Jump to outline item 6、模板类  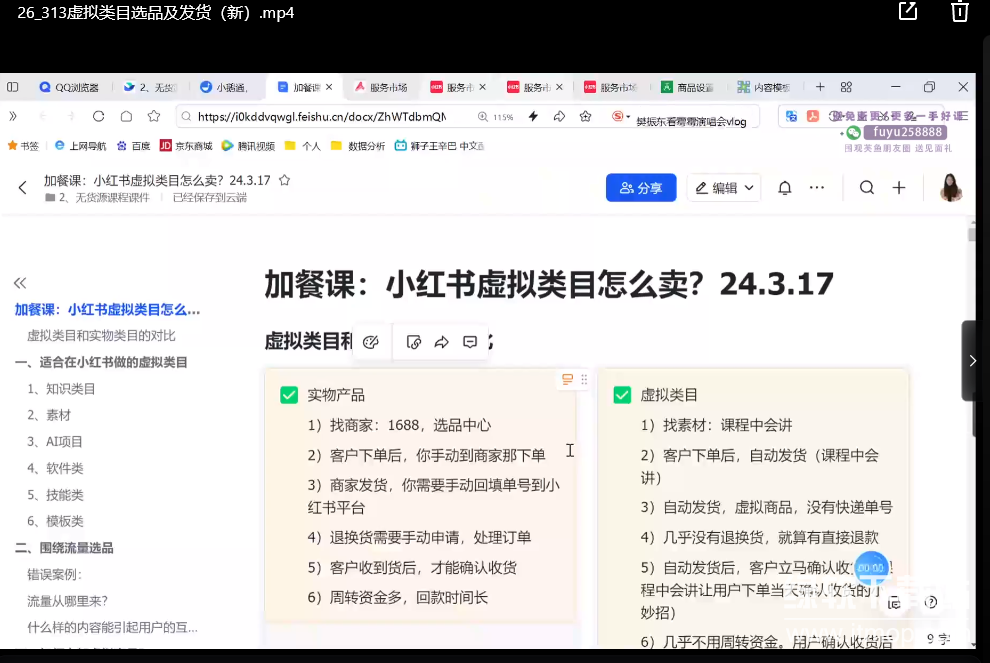click(x=56, y=522)
